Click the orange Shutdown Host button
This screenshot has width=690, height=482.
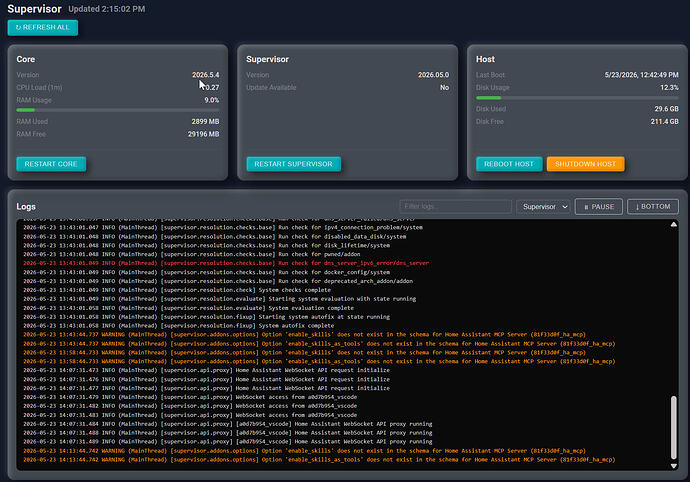click(x=585, y=164)
